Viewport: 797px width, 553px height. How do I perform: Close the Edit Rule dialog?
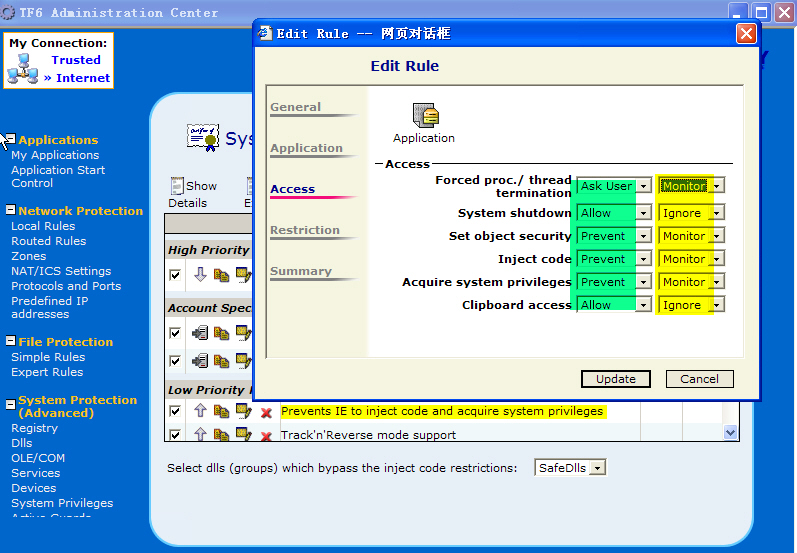pos(746,34)
